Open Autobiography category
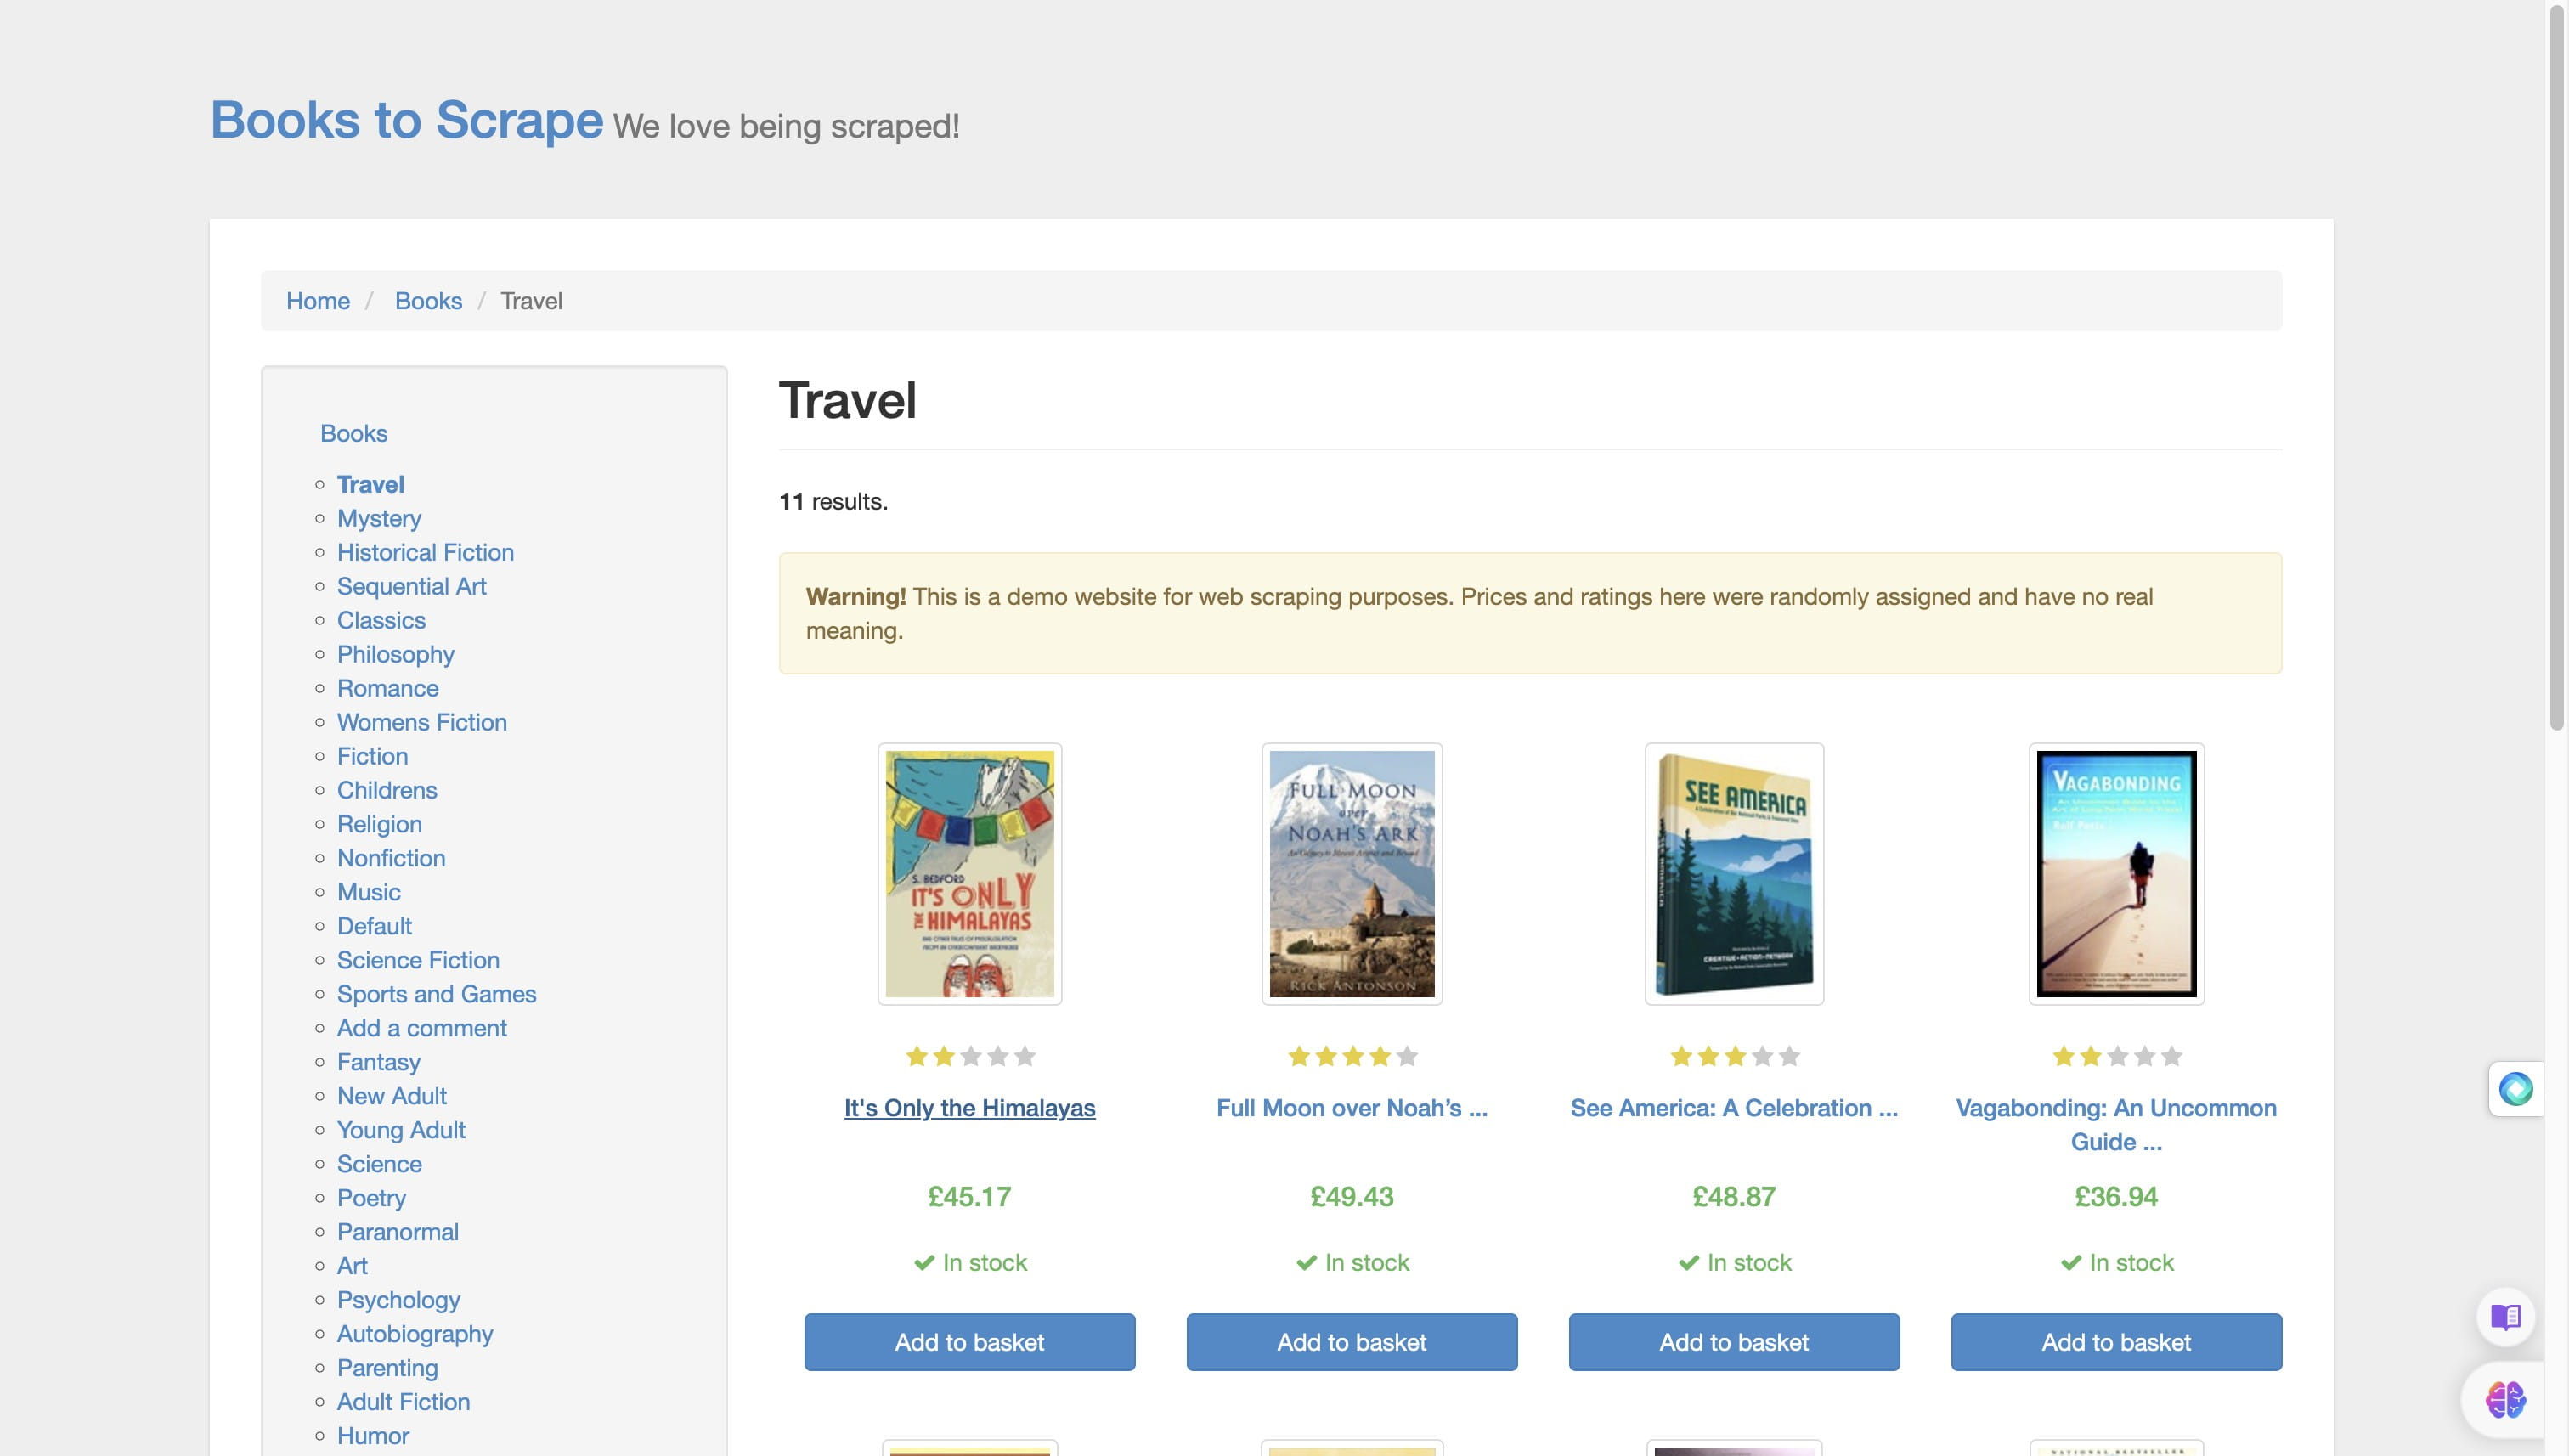The width and height of the screenshot is (2569, 1456). (x=415, y=1334)
